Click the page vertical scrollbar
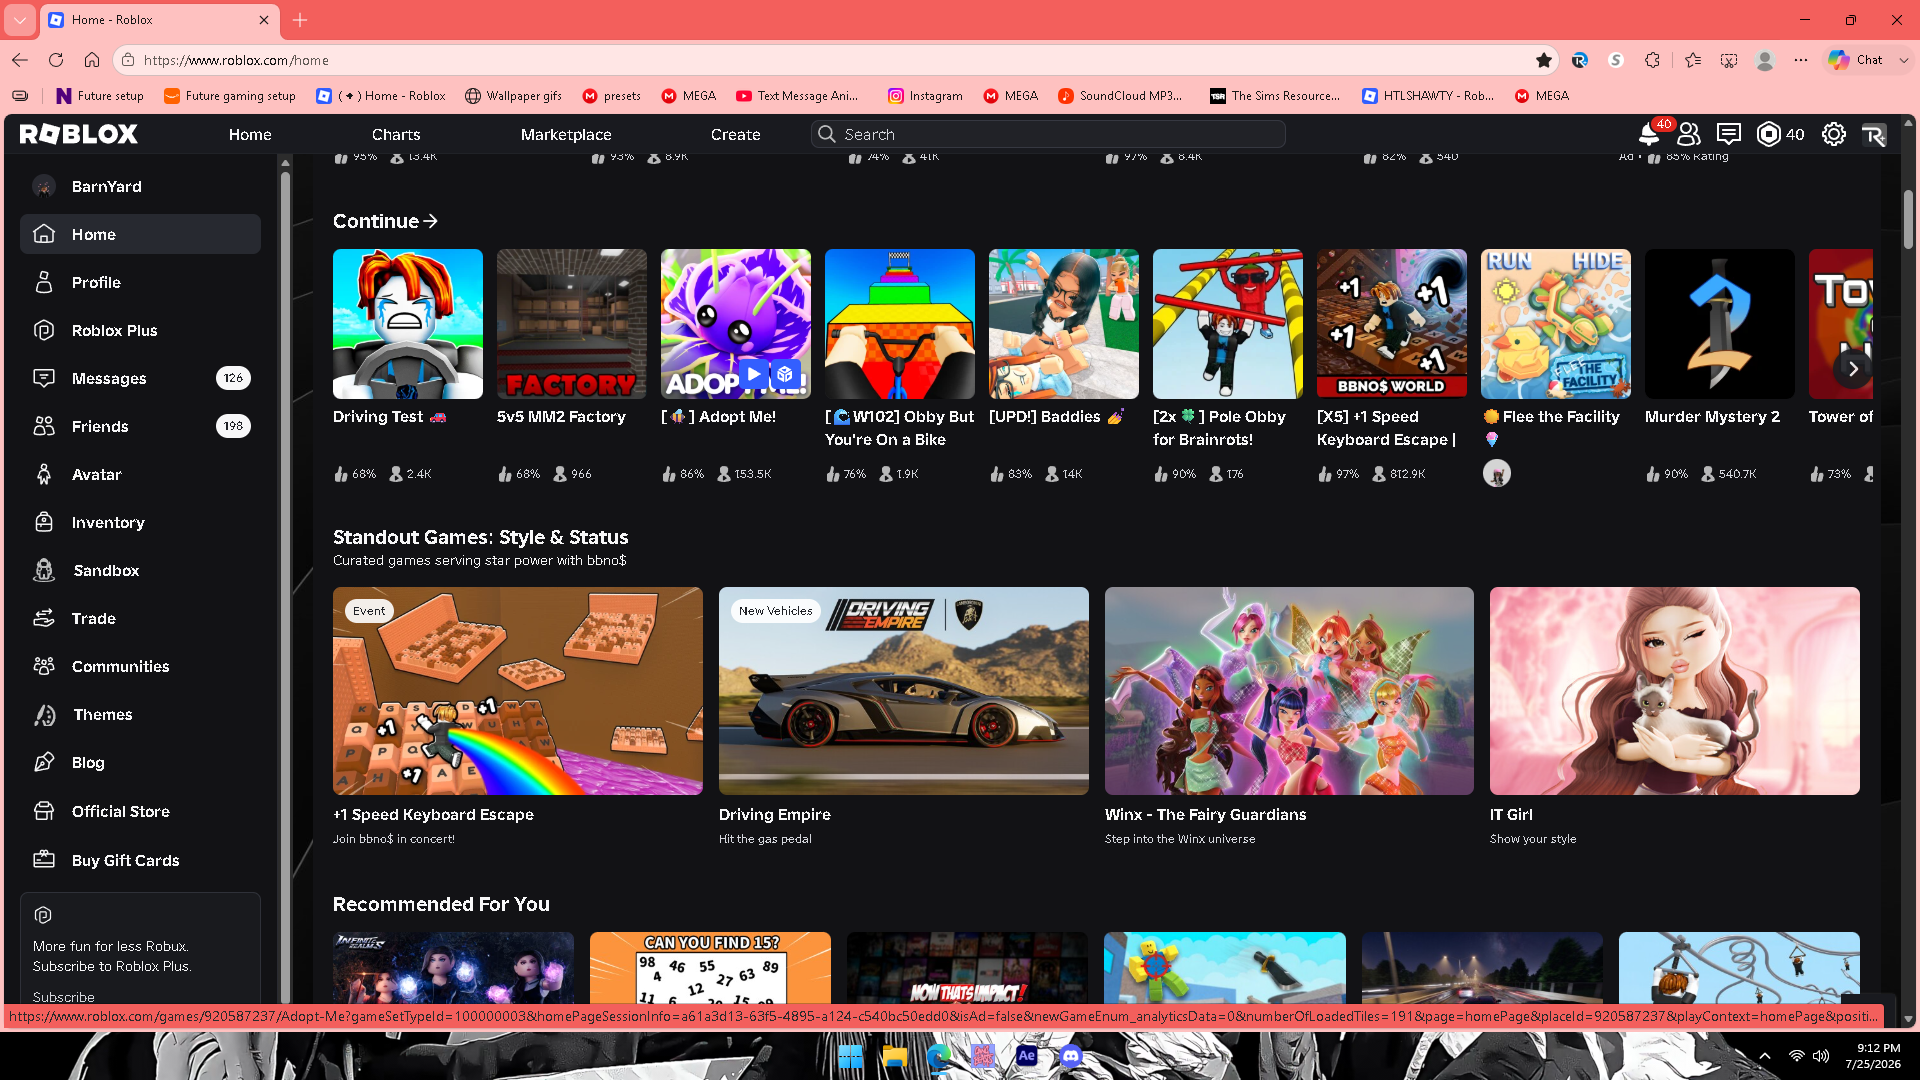 coord(1908,220)
